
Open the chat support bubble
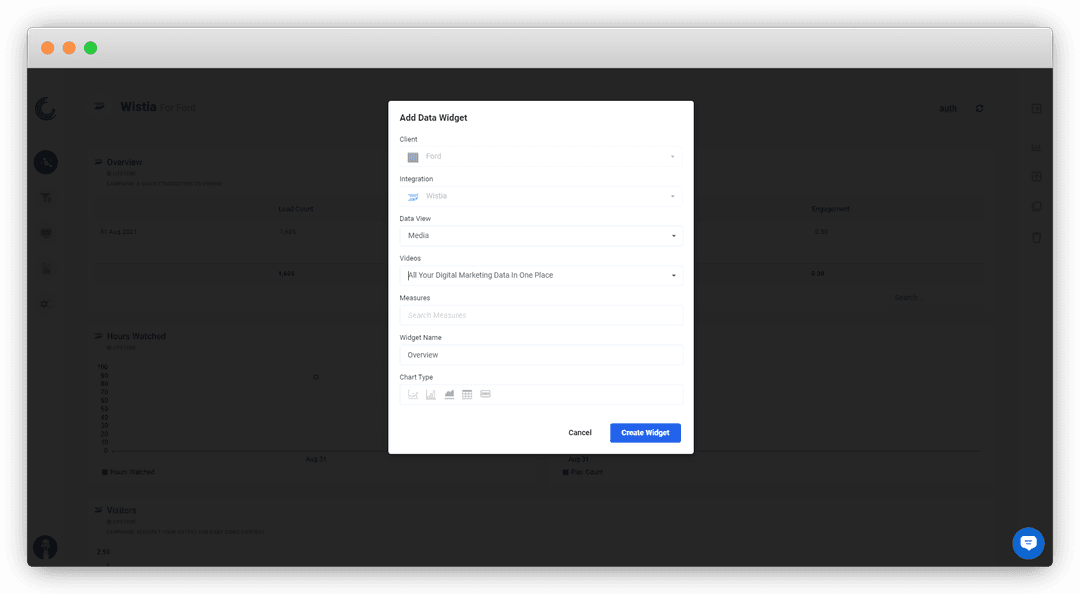(x=1028, y=543)
